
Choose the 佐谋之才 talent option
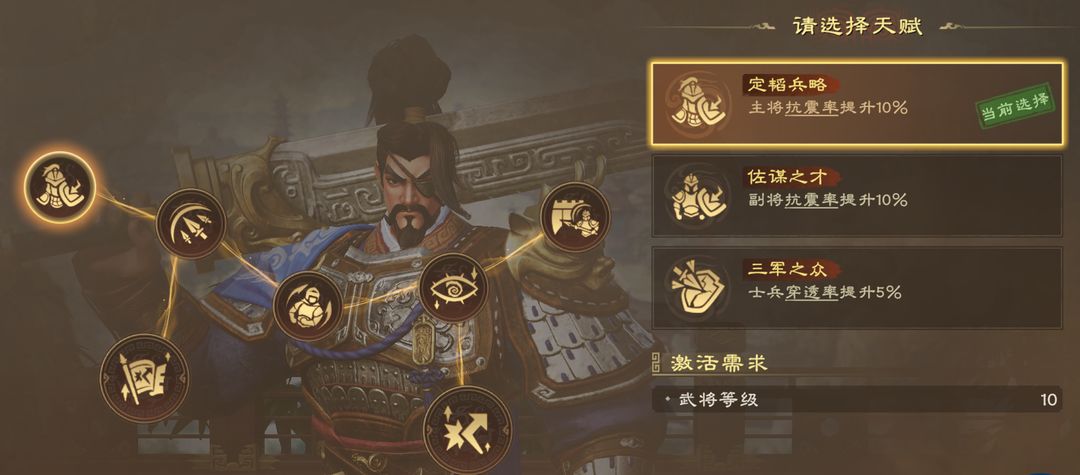pyautogui.click(x=858, y=196)
